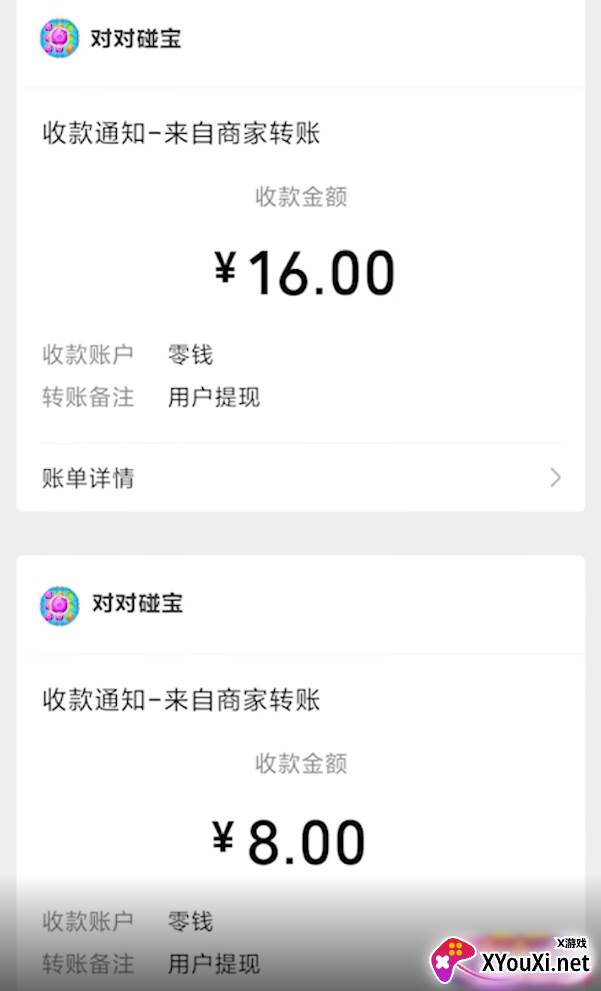Image resolution: width=601 pixels, height=991 pixels.
Task: Expand the chevron arrow beside 账单详情
Action: [x=556, y=478]
